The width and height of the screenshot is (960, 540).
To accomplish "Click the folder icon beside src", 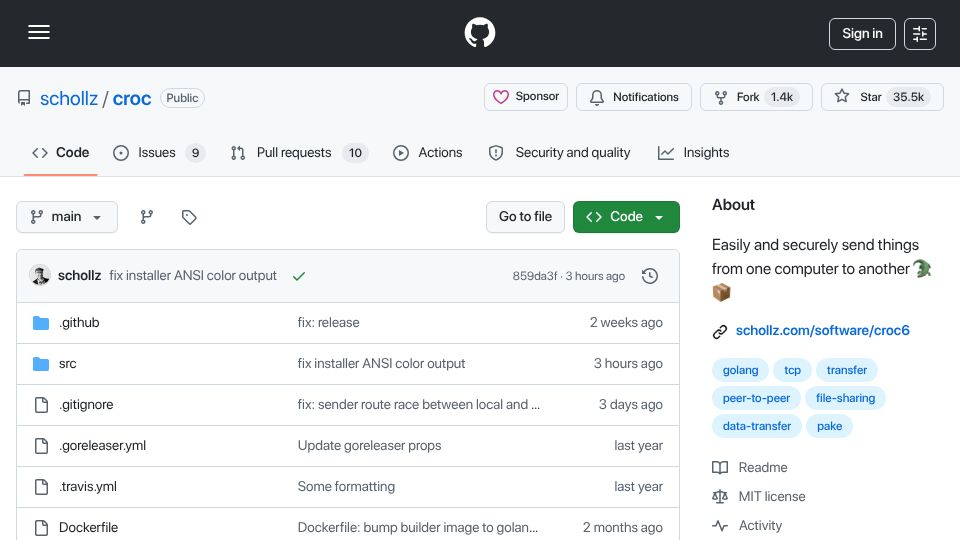I will pyautogui.click(x=41, y=364).
